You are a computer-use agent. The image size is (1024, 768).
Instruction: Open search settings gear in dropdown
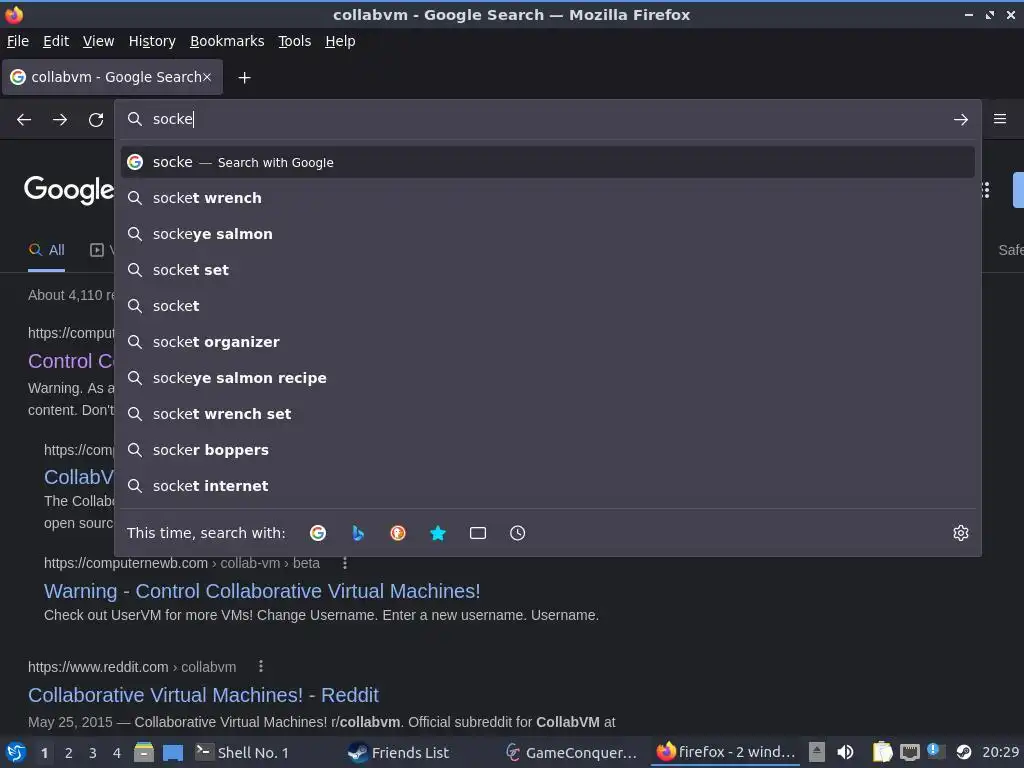(x=960, y=533)
